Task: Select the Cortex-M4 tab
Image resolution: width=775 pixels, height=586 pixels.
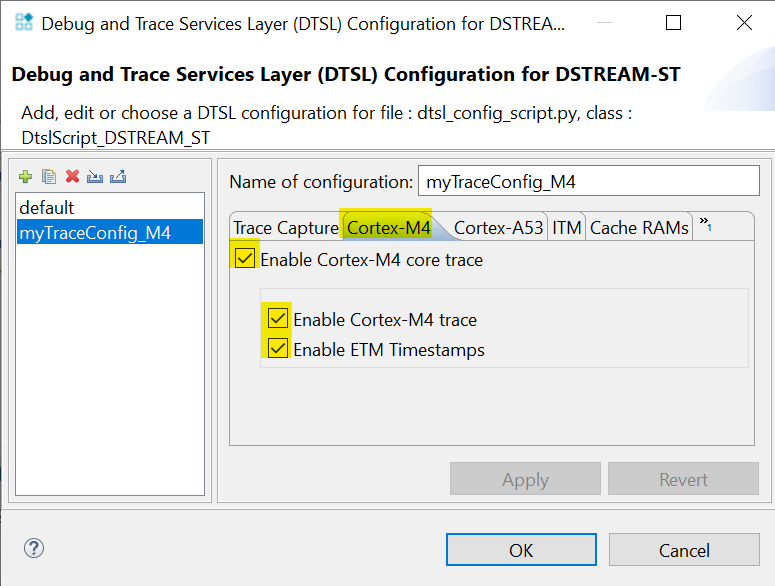Action: click(388, 228)
